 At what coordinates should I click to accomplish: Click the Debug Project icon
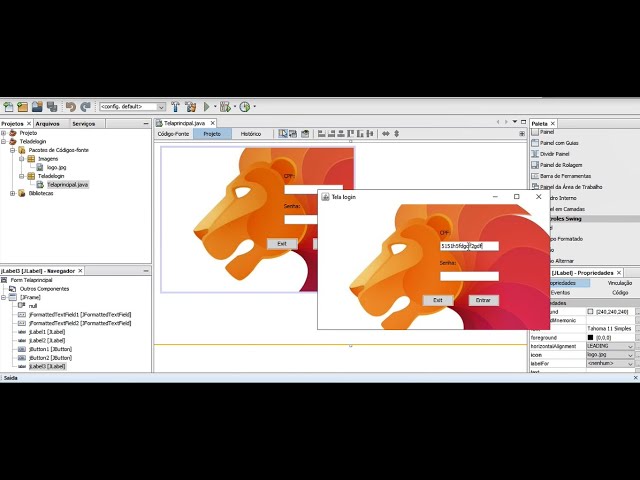pos(225,107)
